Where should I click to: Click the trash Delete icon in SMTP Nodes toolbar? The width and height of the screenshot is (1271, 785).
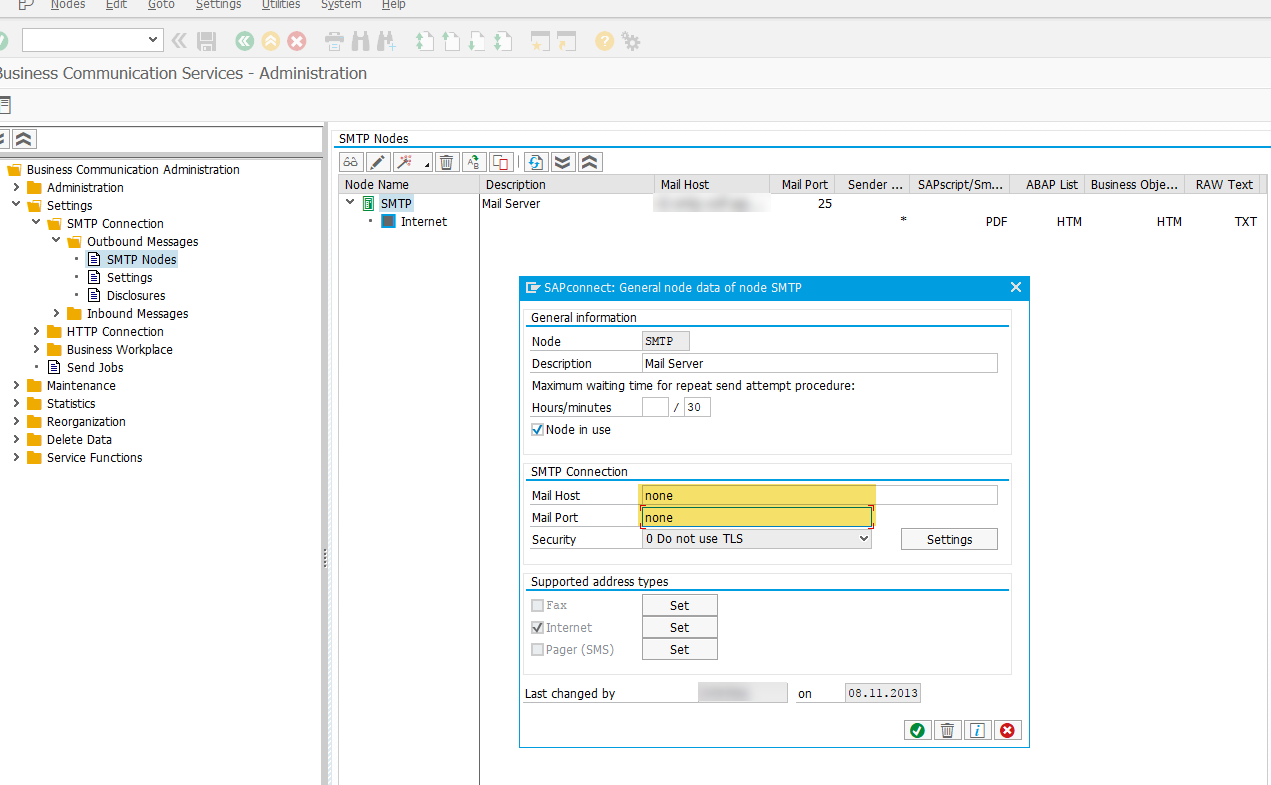tap(446, 162)
